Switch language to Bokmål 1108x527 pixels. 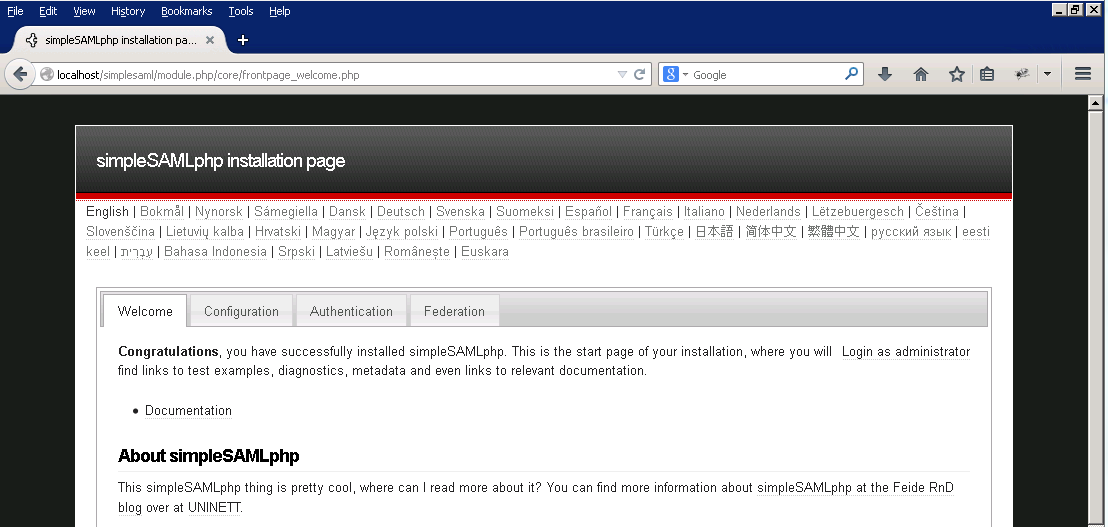[x=162, y=211]
